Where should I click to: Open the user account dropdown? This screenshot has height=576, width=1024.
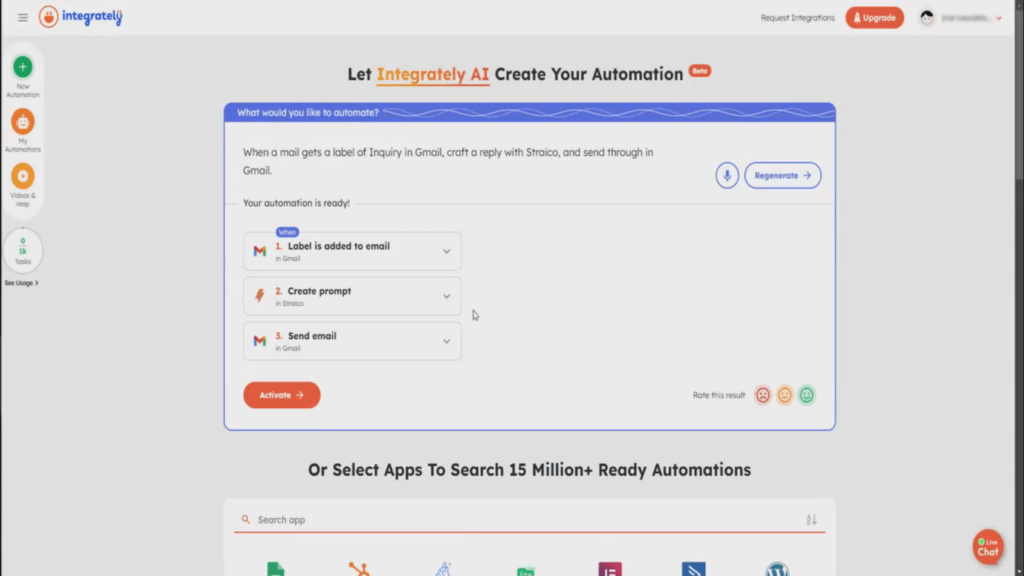click(960, 18)
